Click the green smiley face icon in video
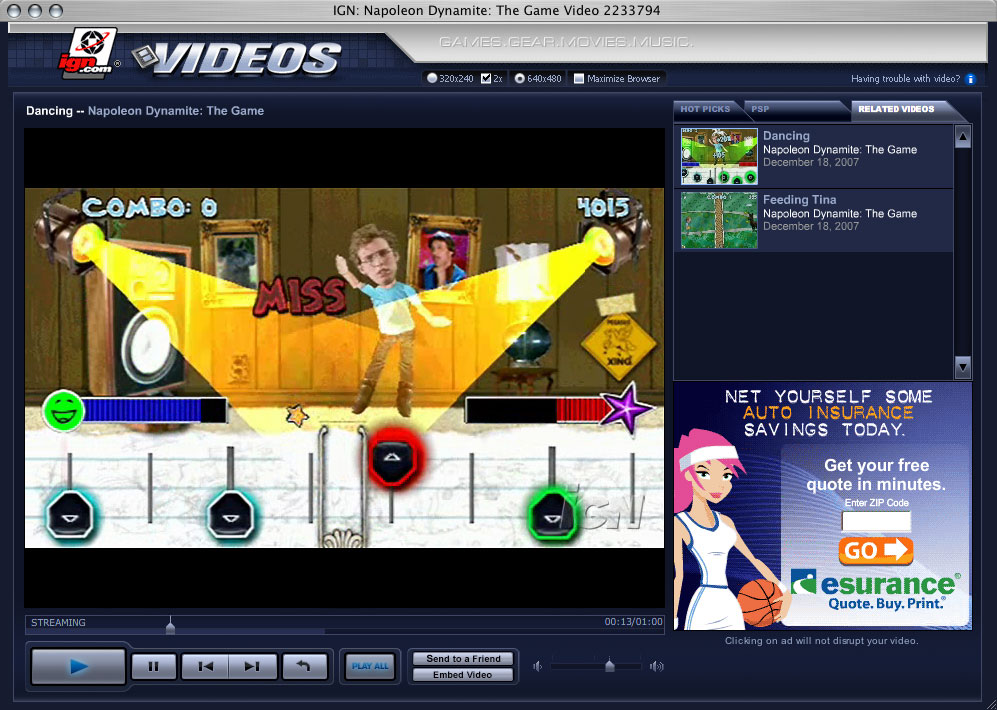The image size is (997, 710). (63, 411)
